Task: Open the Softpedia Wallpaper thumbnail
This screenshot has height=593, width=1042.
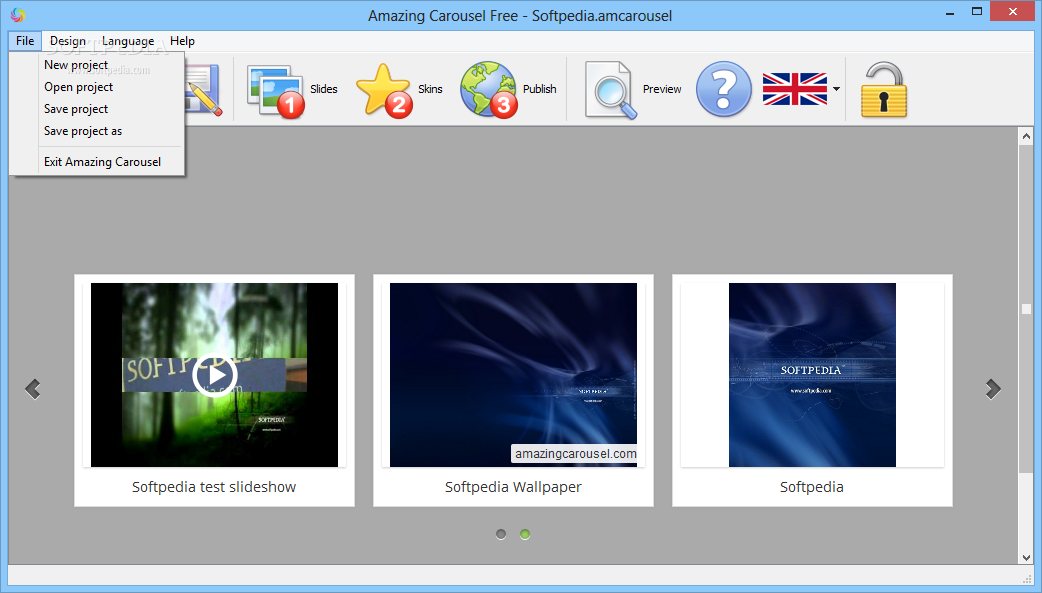Action: [x=513, y=375]
